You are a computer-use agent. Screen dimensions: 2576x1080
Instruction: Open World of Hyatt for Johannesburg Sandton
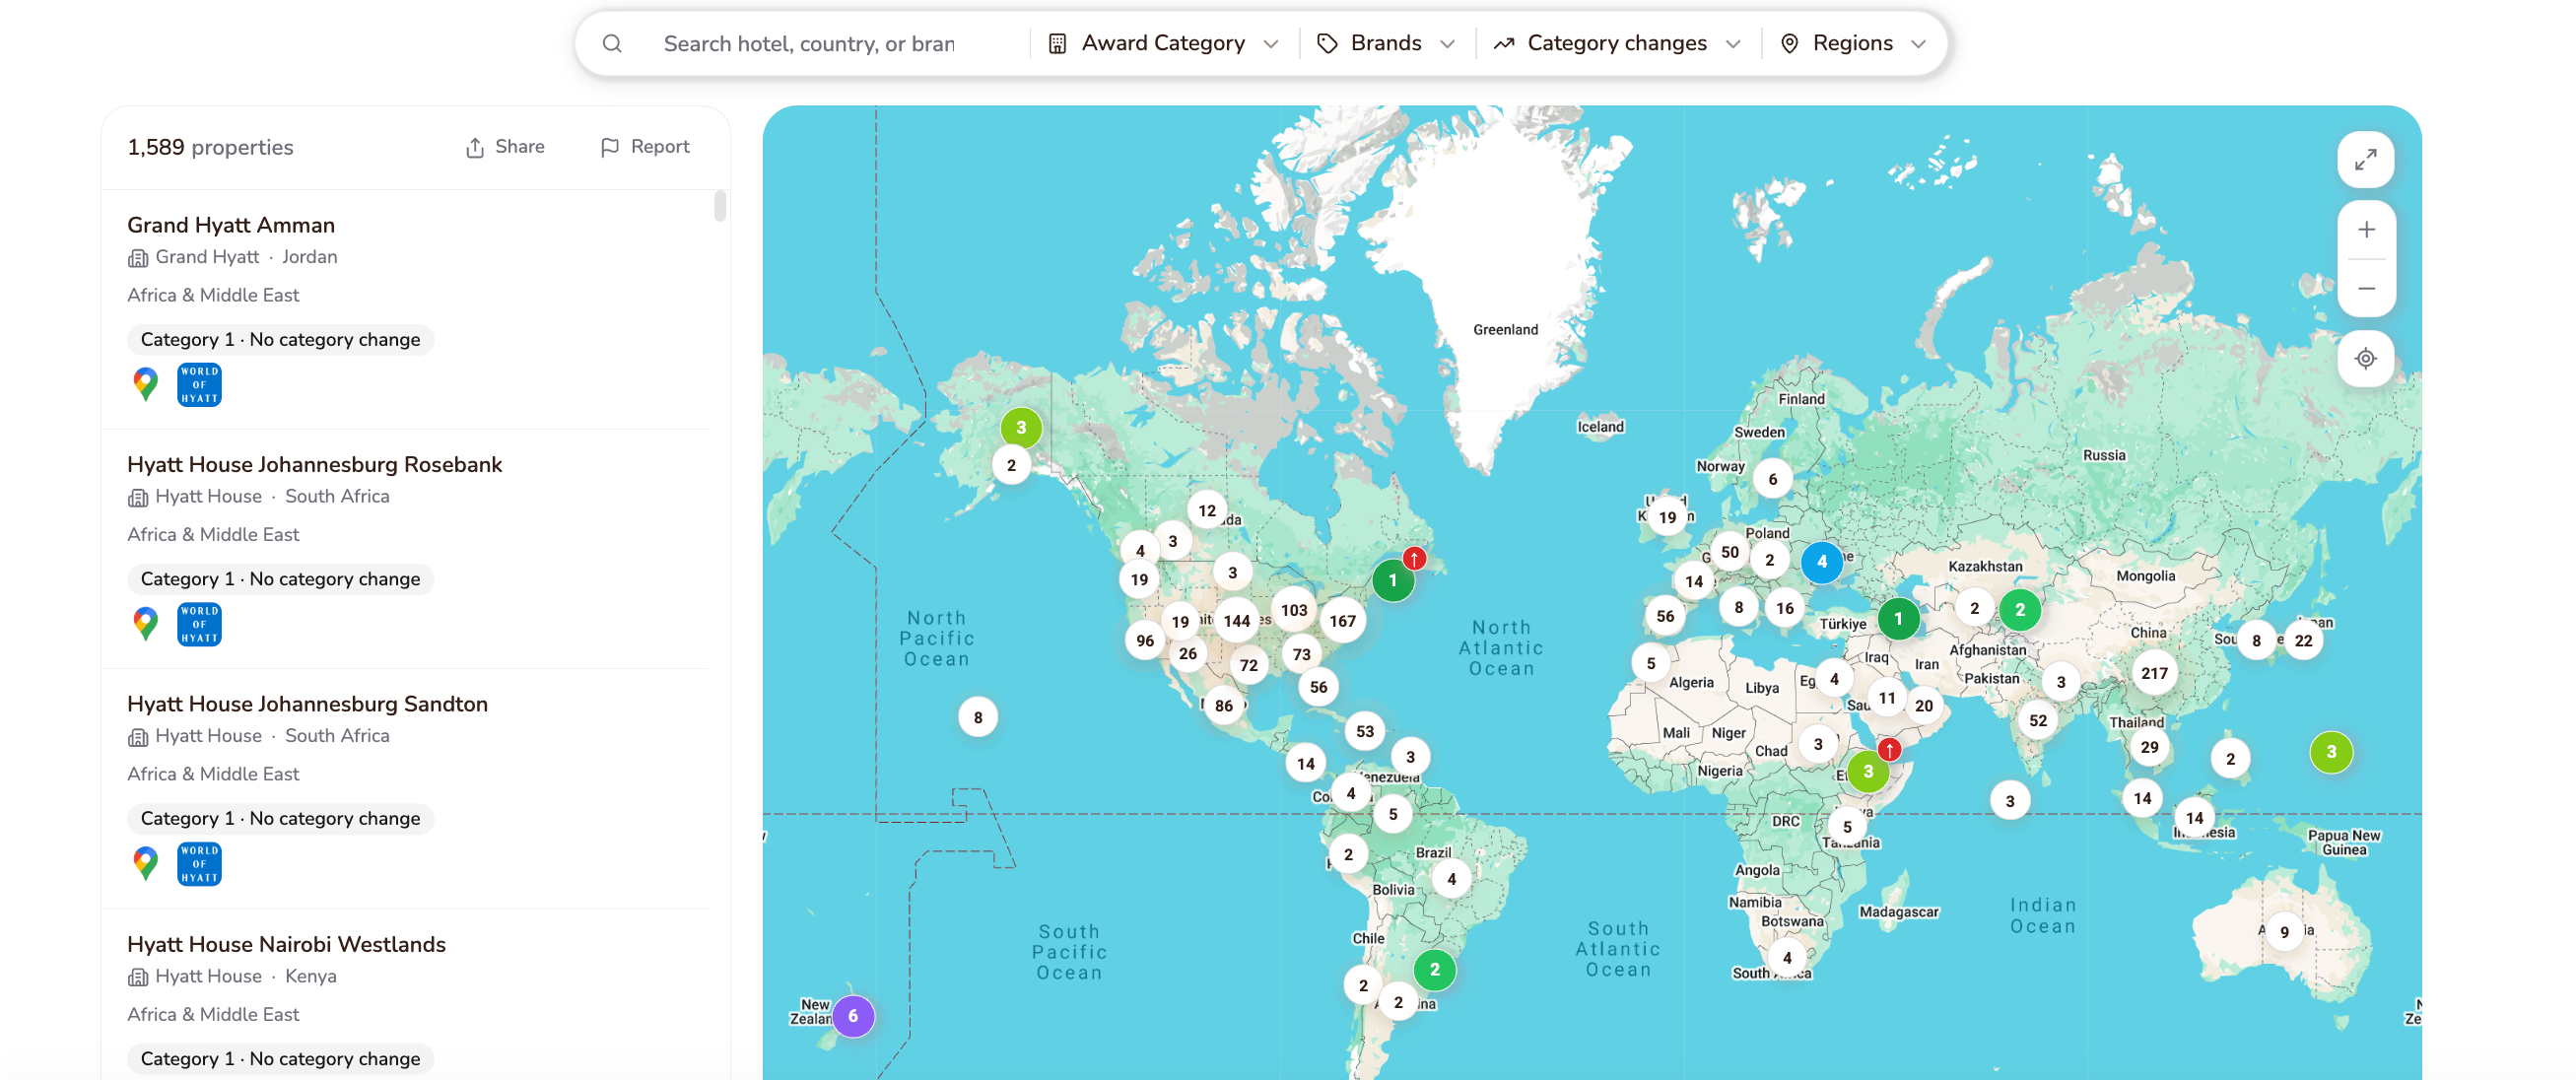[199, 864]
